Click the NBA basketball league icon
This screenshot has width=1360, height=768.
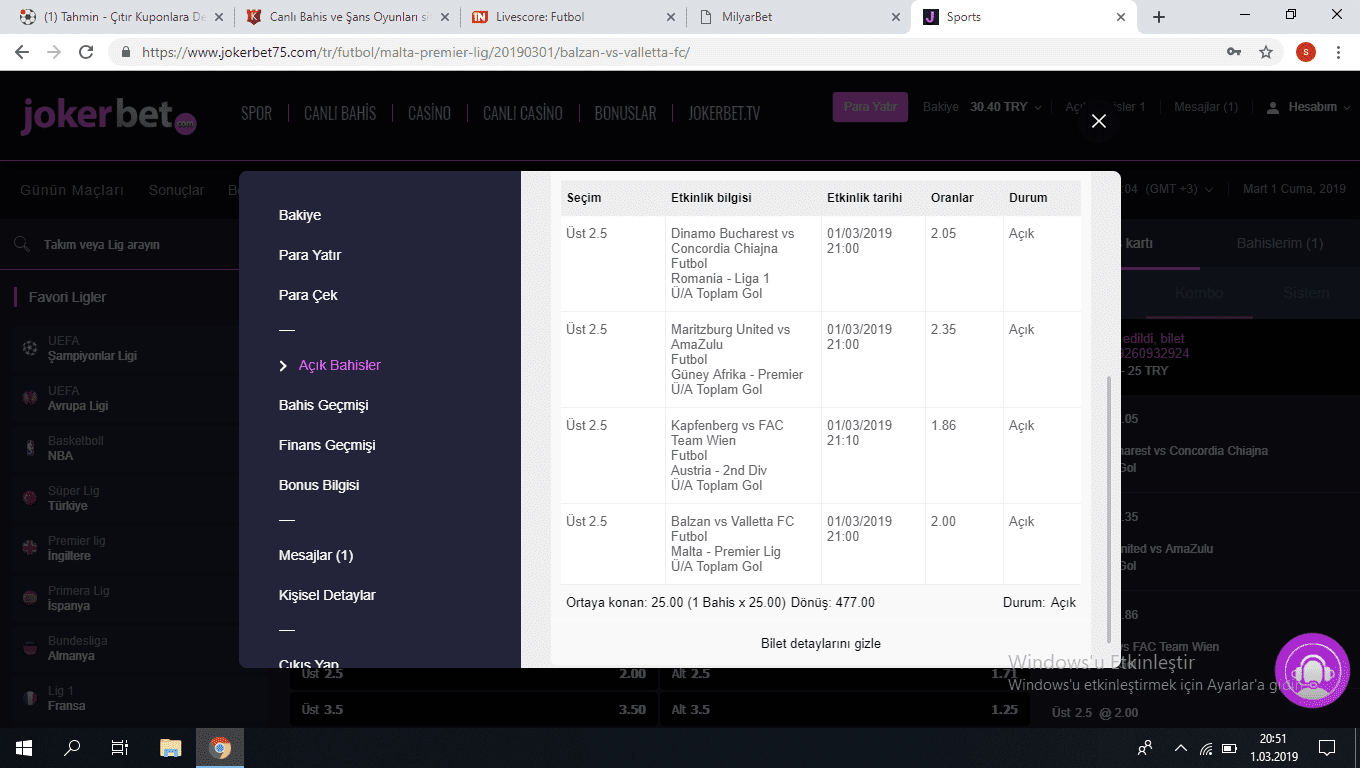(x=30, y=448)
